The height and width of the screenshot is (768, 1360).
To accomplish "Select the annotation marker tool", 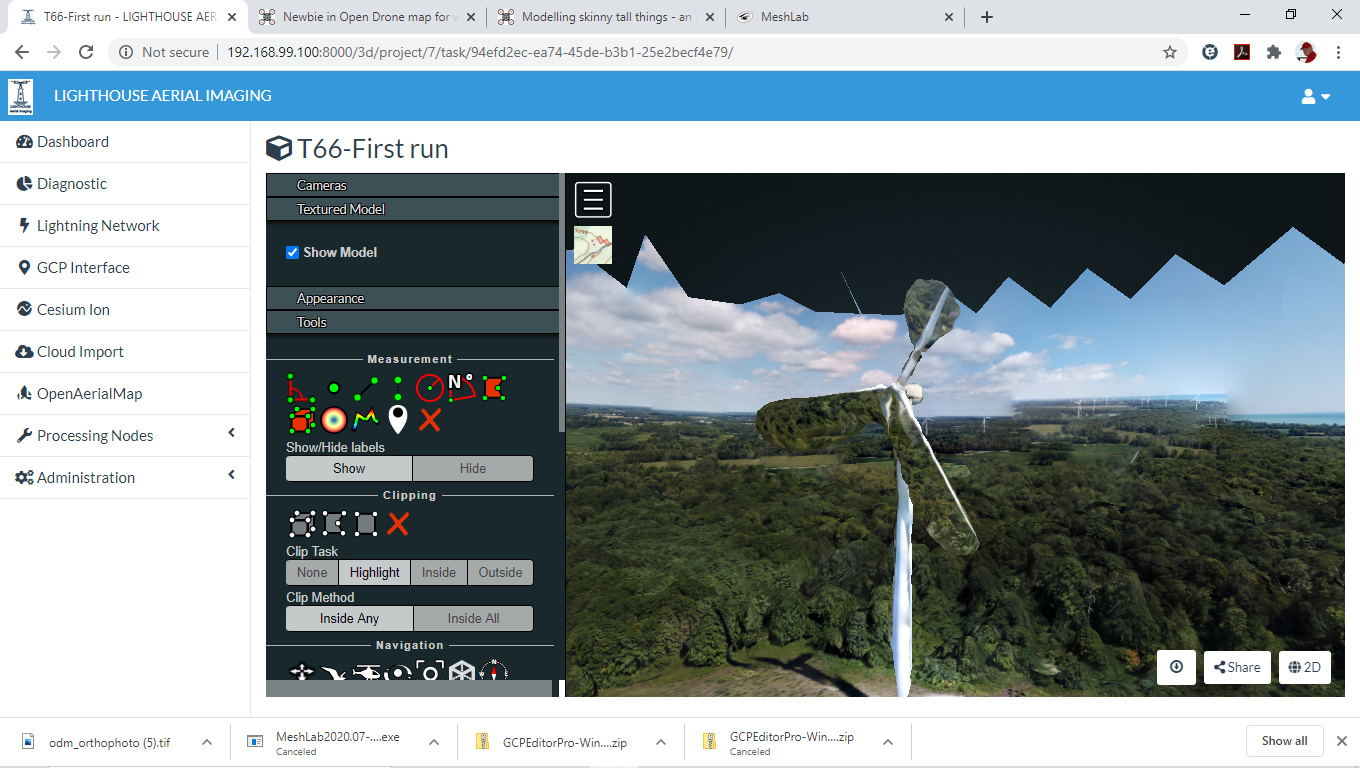I will click(398, 420).
